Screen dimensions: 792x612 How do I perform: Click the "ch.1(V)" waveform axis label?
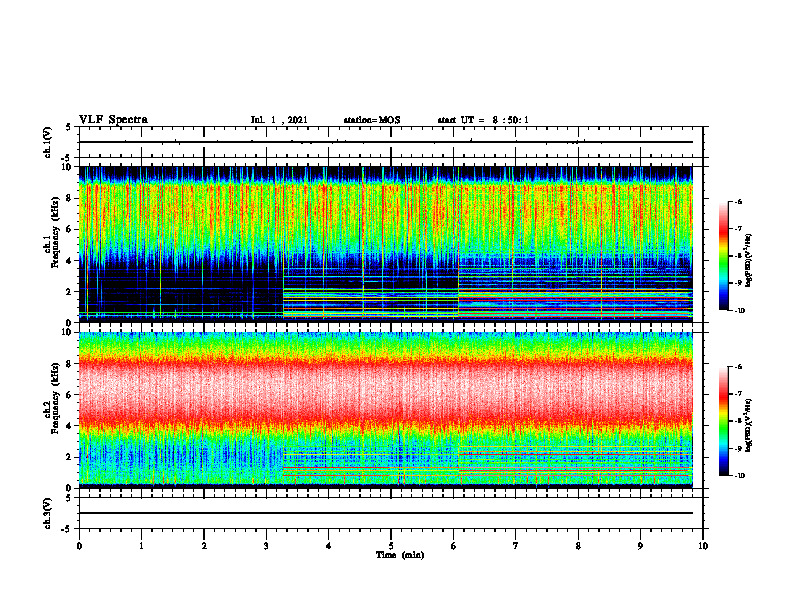pos(48,142)
